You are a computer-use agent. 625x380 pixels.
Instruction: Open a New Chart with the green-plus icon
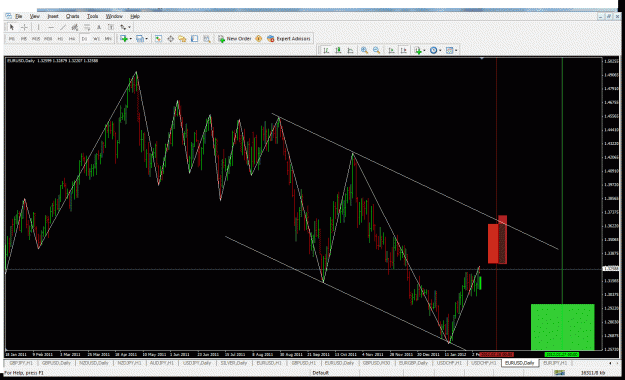tap(124, 39)
